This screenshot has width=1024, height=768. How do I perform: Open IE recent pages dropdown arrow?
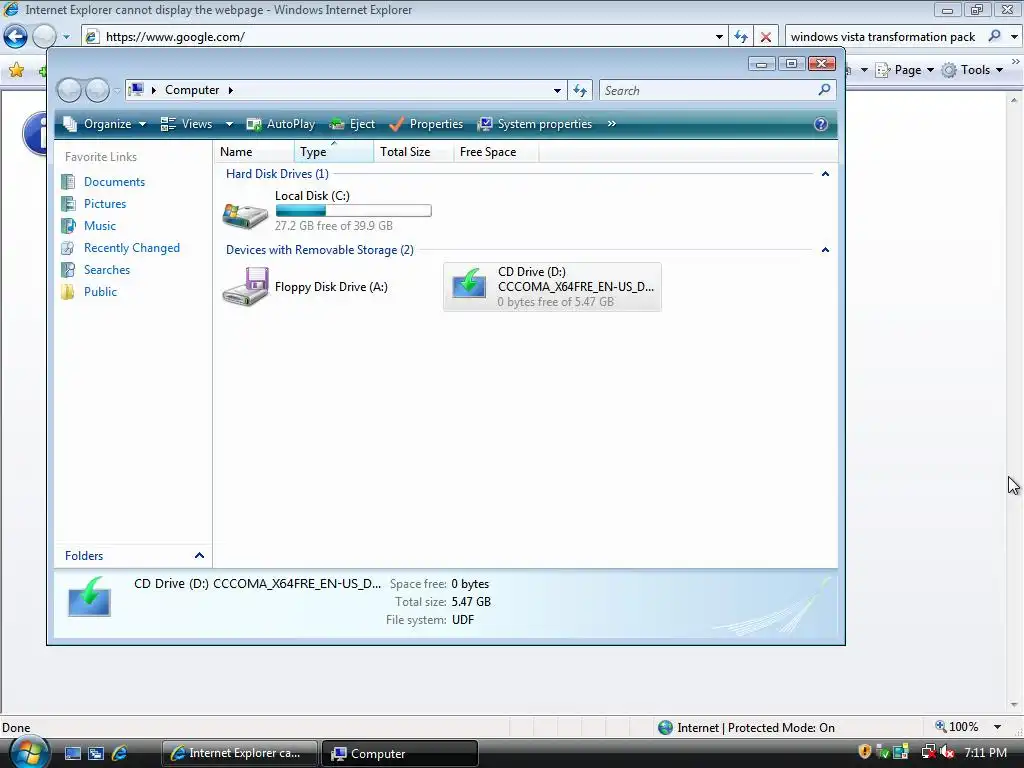coord(66,37)
